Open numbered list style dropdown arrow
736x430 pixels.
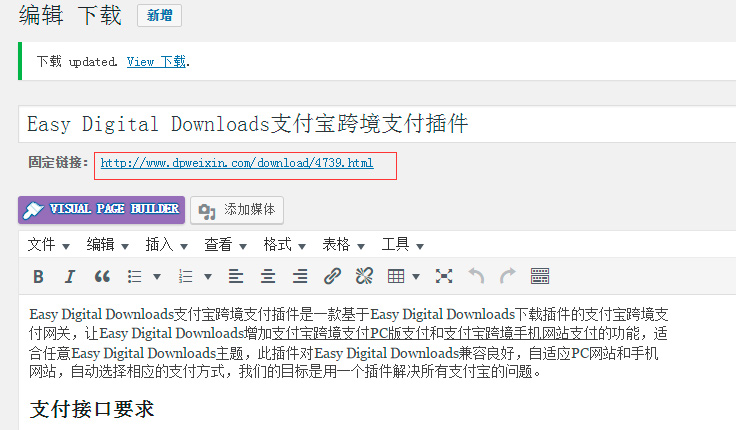[208, 276]
